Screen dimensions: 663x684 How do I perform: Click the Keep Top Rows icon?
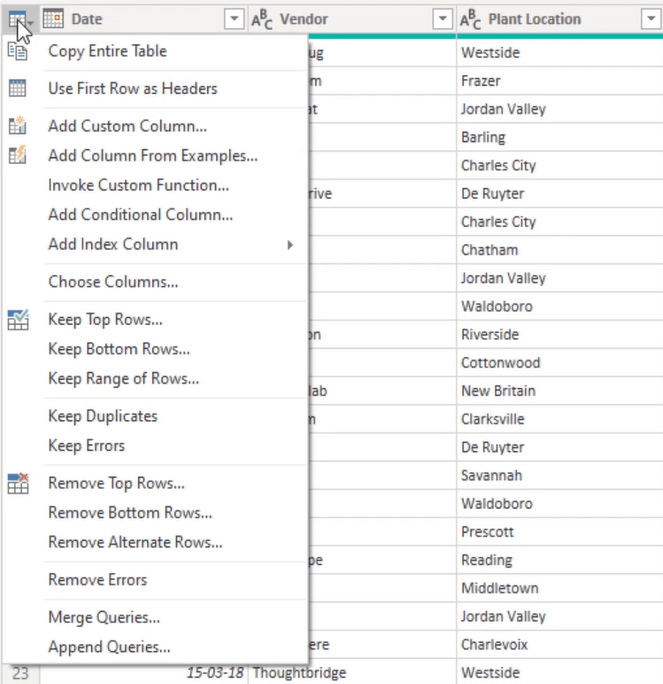coord(18,320)
